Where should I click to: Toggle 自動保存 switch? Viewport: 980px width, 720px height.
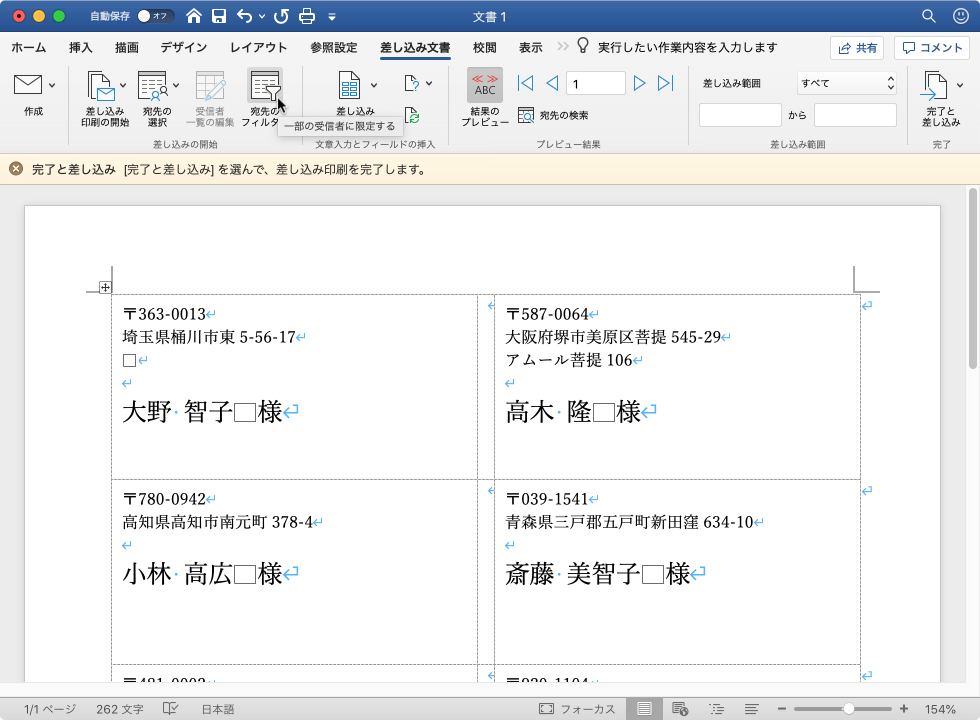coord(154,16)
